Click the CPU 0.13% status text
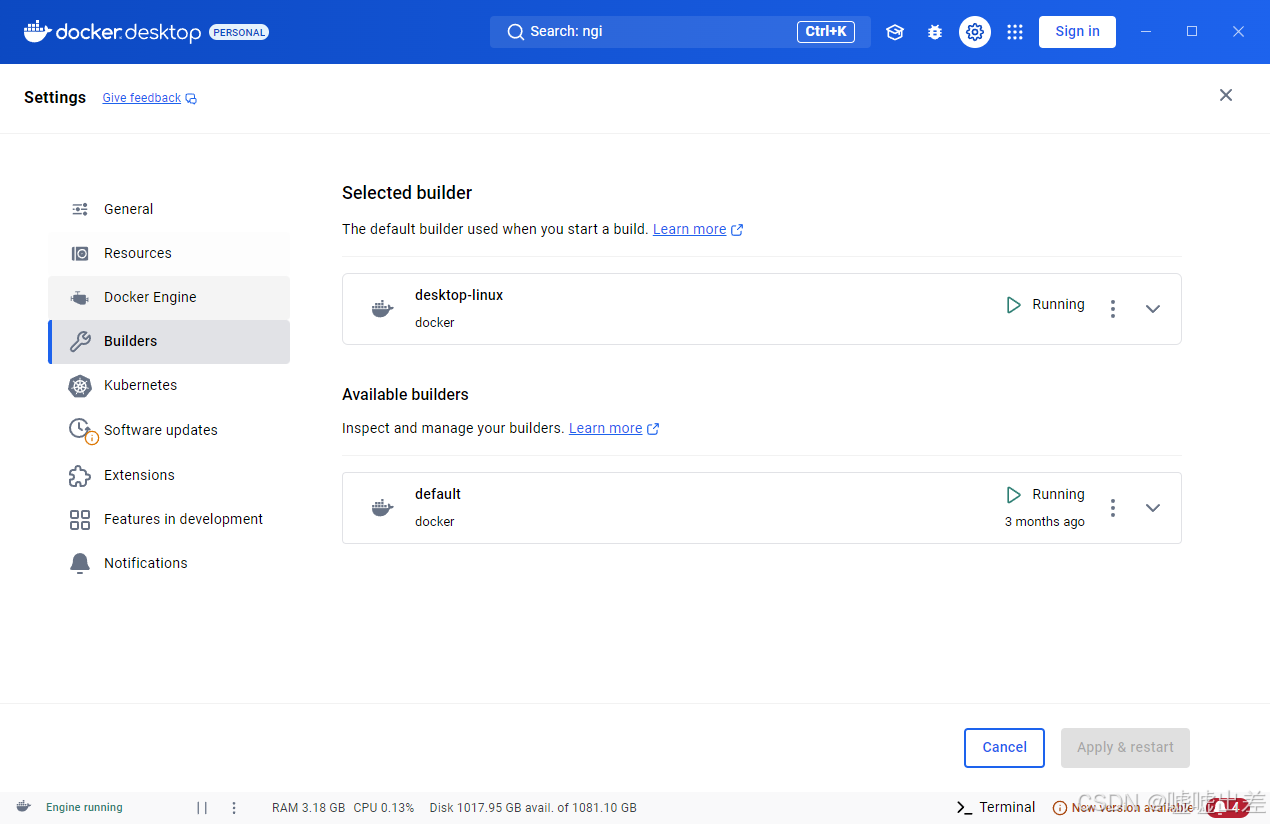The width and height of the screenshot is (1270, 824). (x=384, y=808)
